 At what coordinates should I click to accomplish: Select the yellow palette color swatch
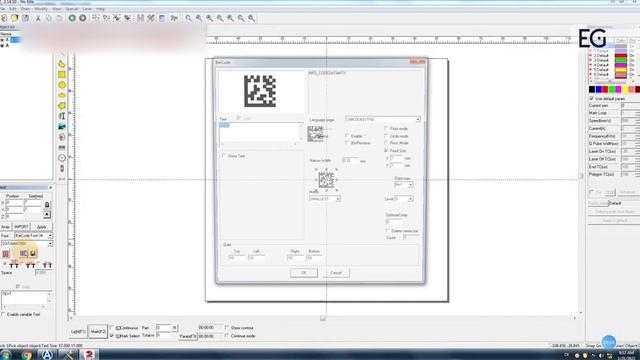tap(625, 89)
